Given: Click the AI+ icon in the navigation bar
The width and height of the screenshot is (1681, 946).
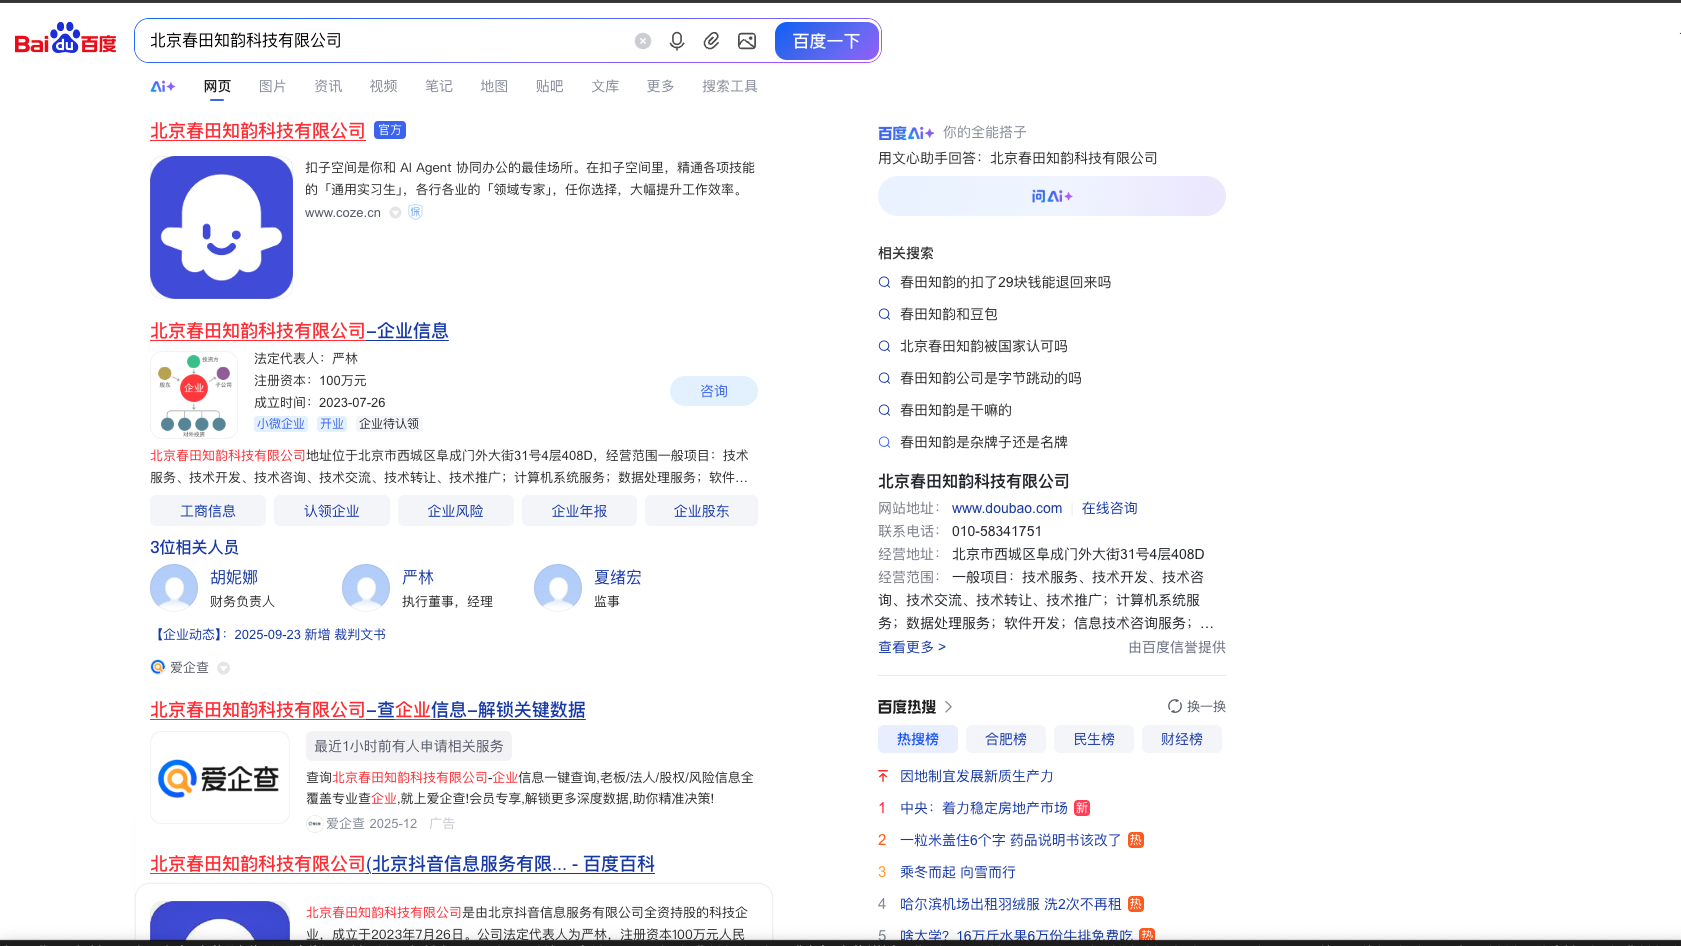Looking at the screenshot, I should [x=161, y=86].
